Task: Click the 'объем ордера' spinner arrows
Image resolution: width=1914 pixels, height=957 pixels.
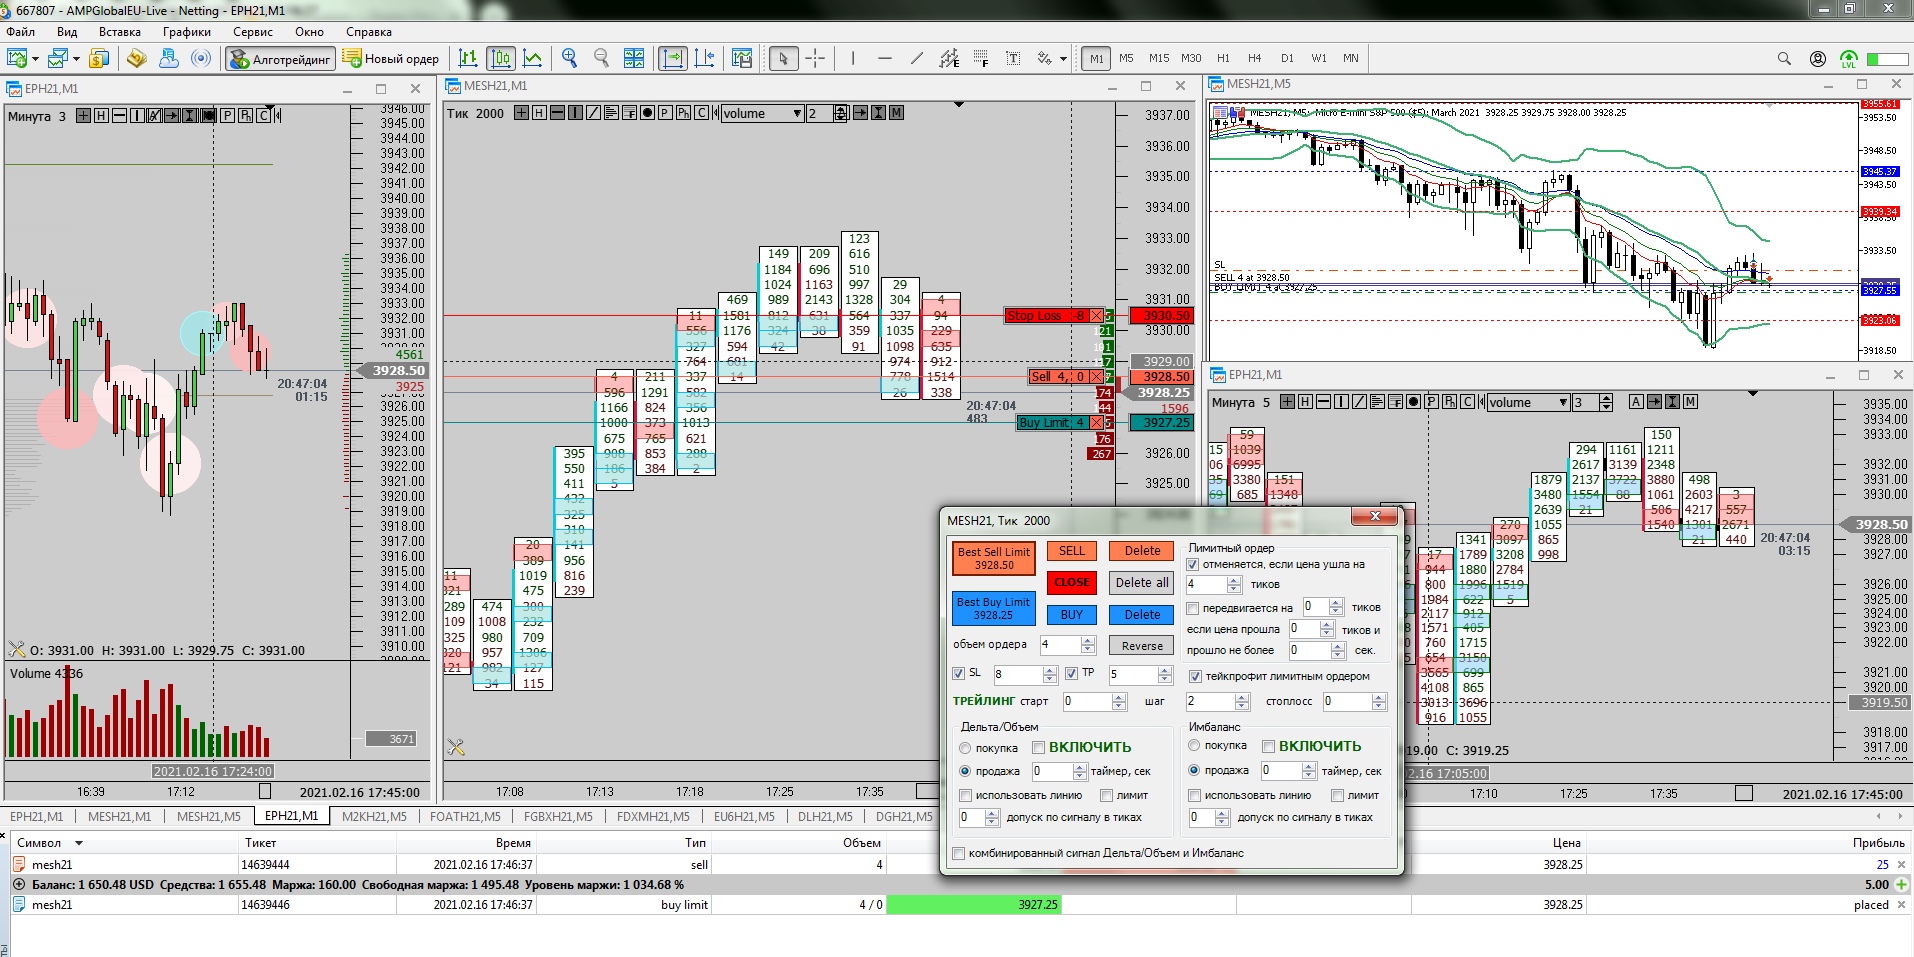Action: pyautogui.click(x=1088, y=645)
